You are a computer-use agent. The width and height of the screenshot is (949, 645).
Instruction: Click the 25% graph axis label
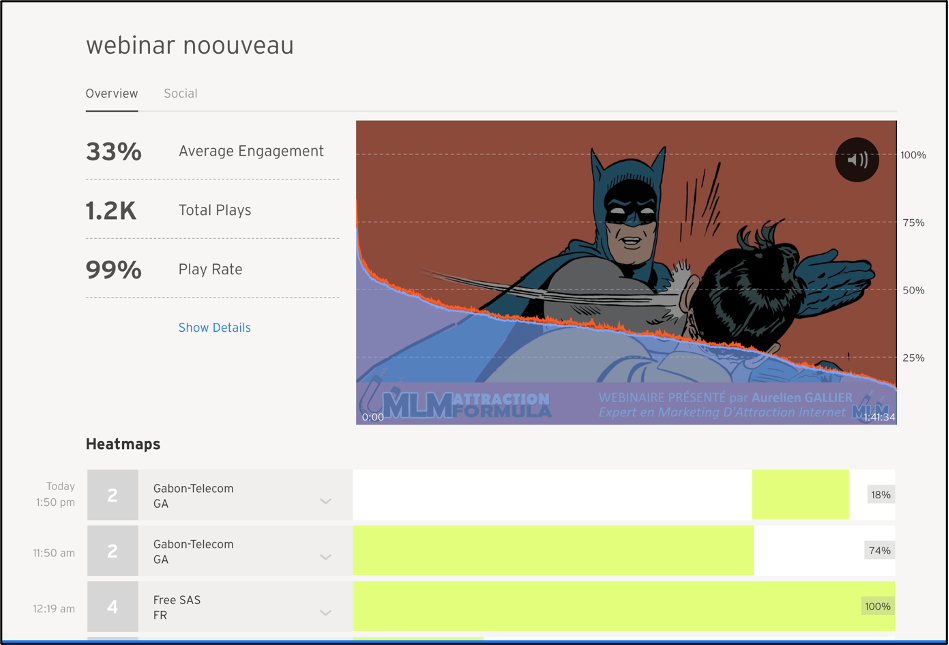[913, 358]
